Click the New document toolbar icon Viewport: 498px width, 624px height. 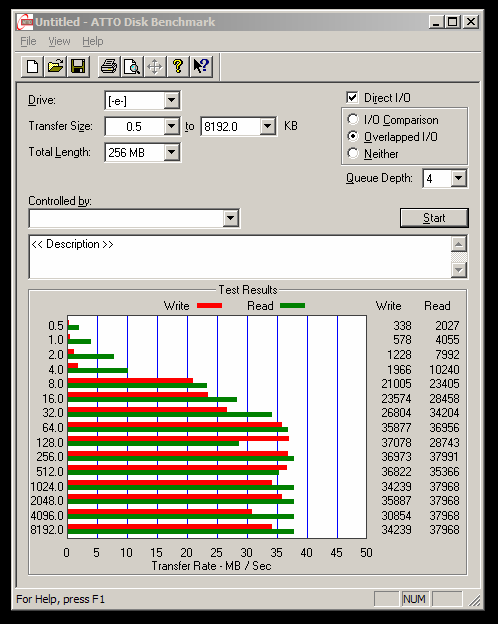[x=33, y=66]
